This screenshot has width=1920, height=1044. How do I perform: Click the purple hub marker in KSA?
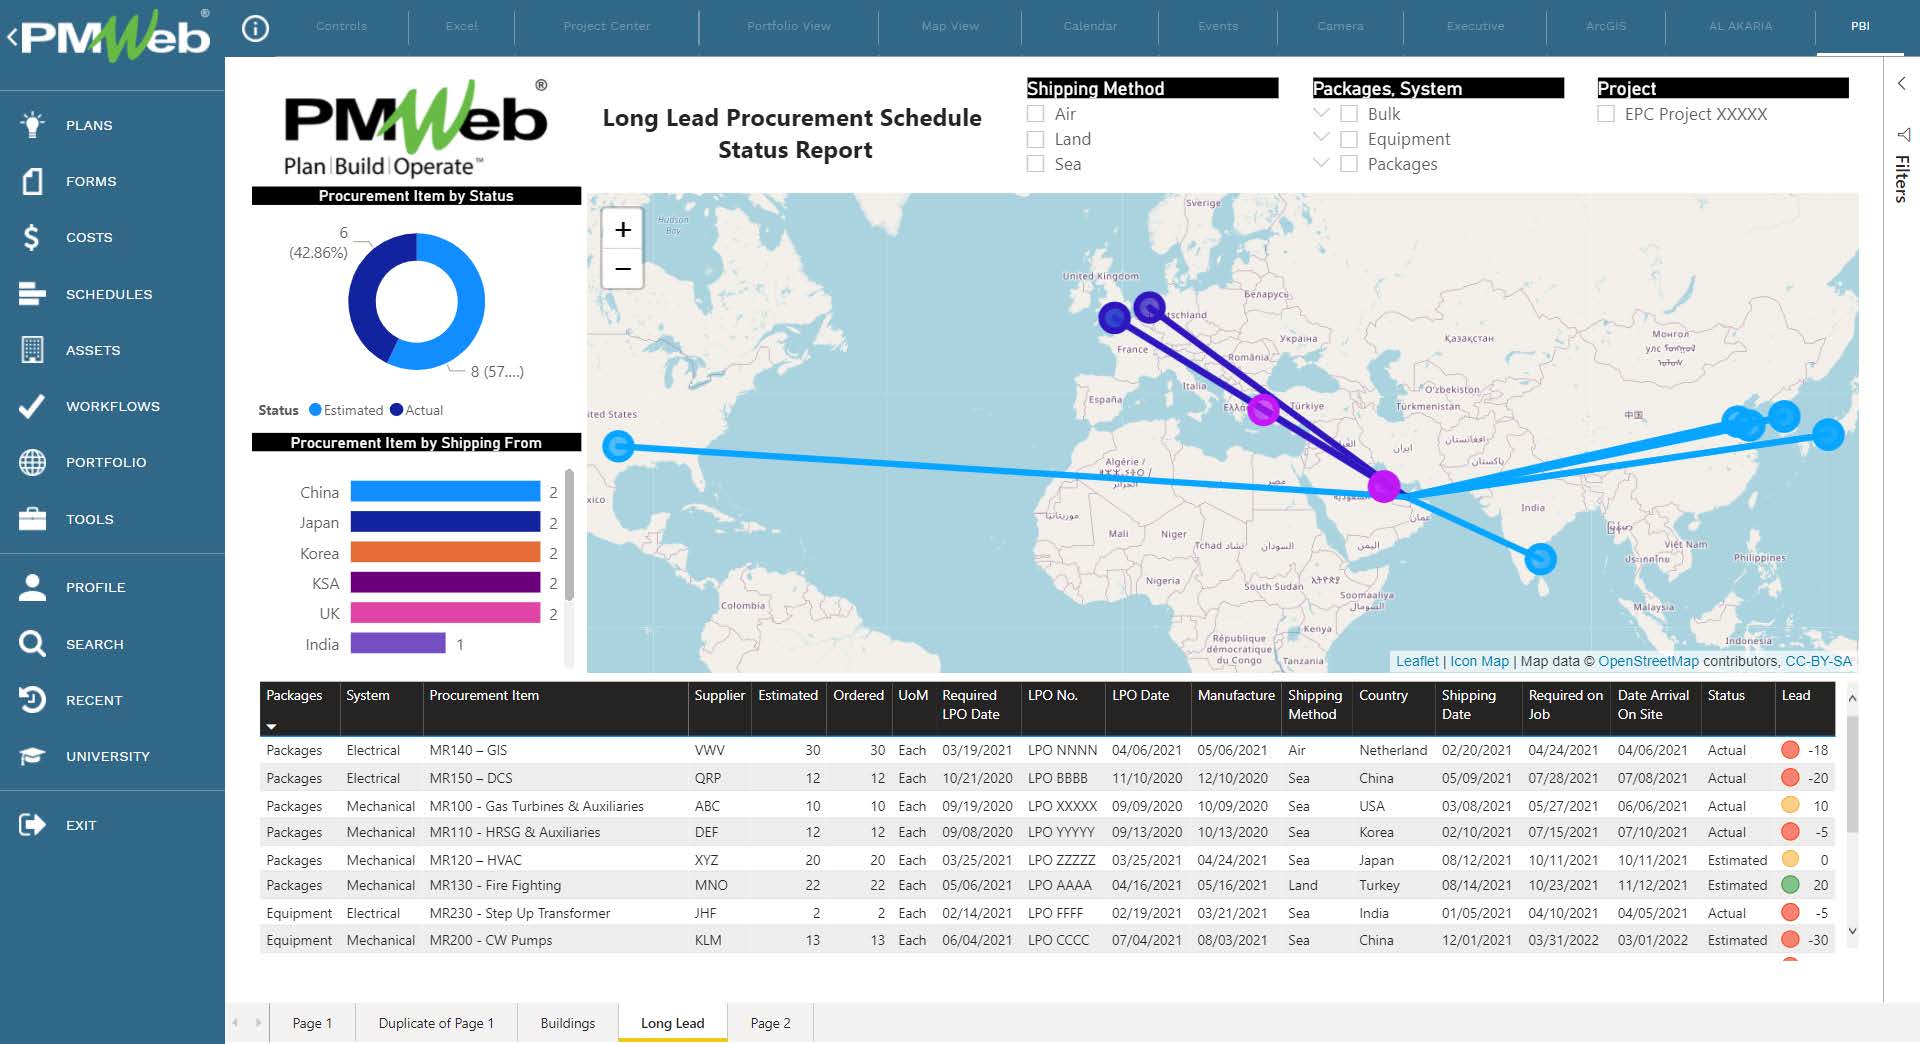(x=1384, y=486)
